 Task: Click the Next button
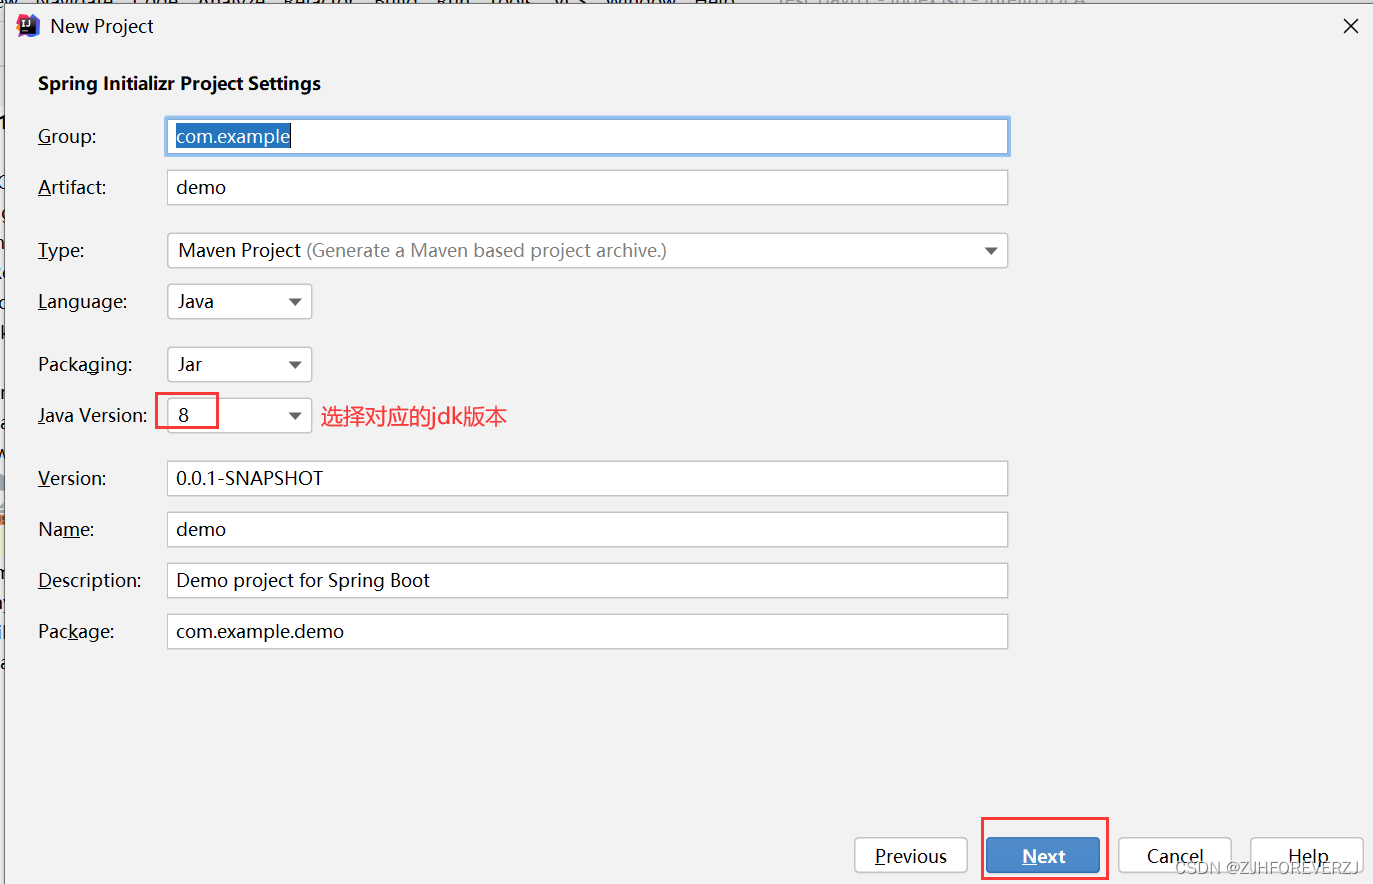click(x=1043, y=856)
